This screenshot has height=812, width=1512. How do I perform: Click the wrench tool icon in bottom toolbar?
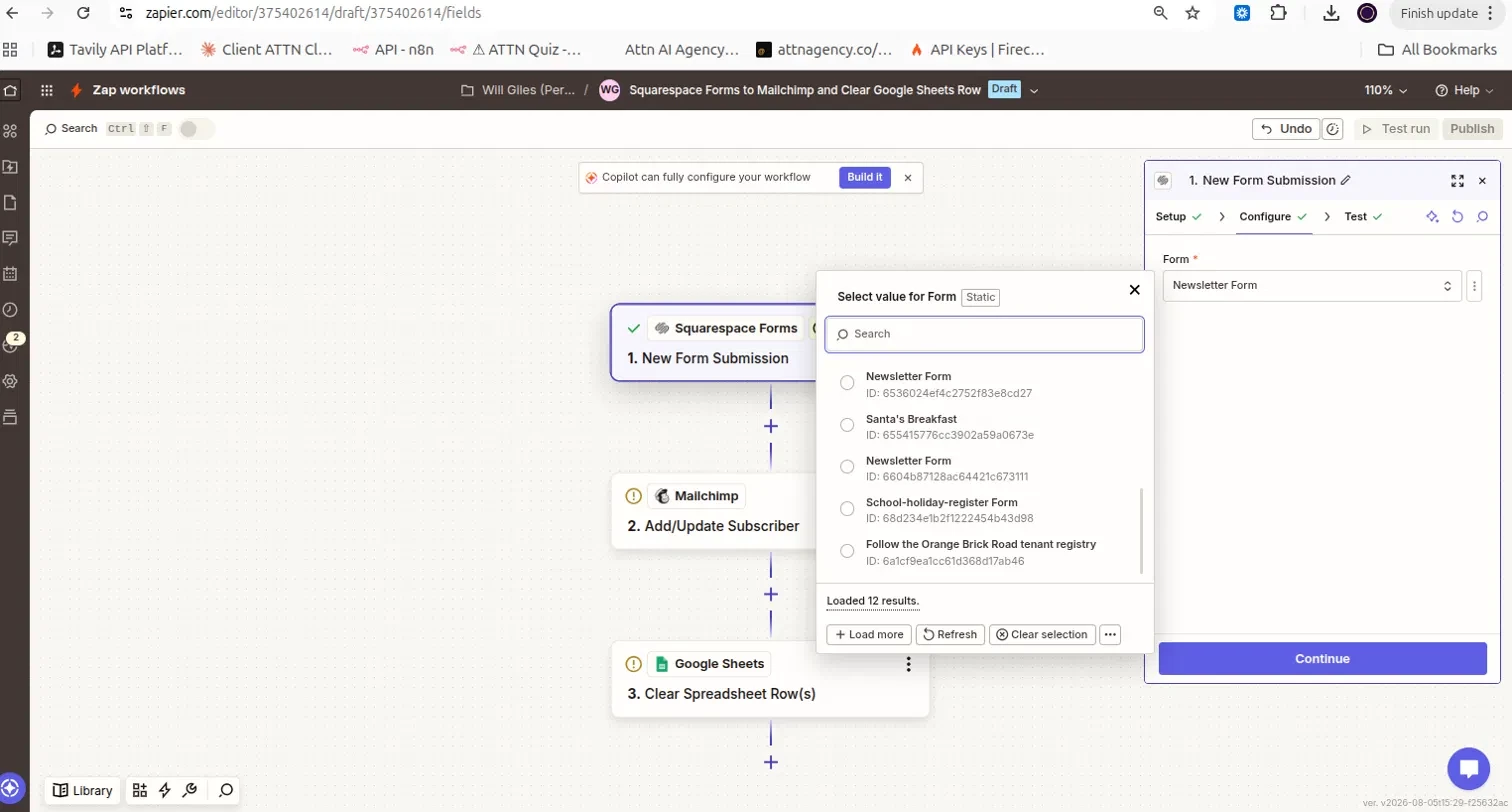tap(190, 790)
